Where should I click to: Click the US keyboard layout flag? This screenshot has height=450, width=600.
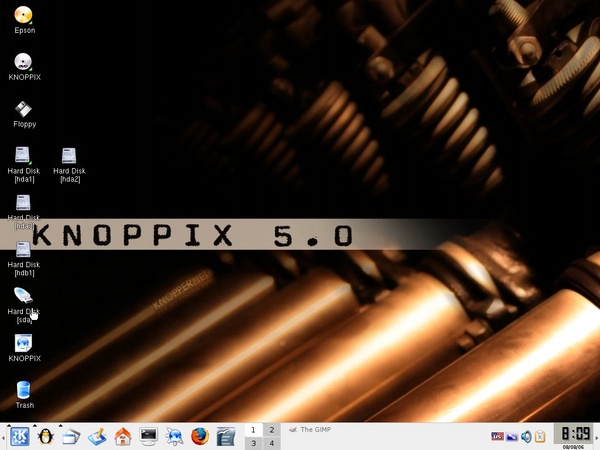pos(496,437)
